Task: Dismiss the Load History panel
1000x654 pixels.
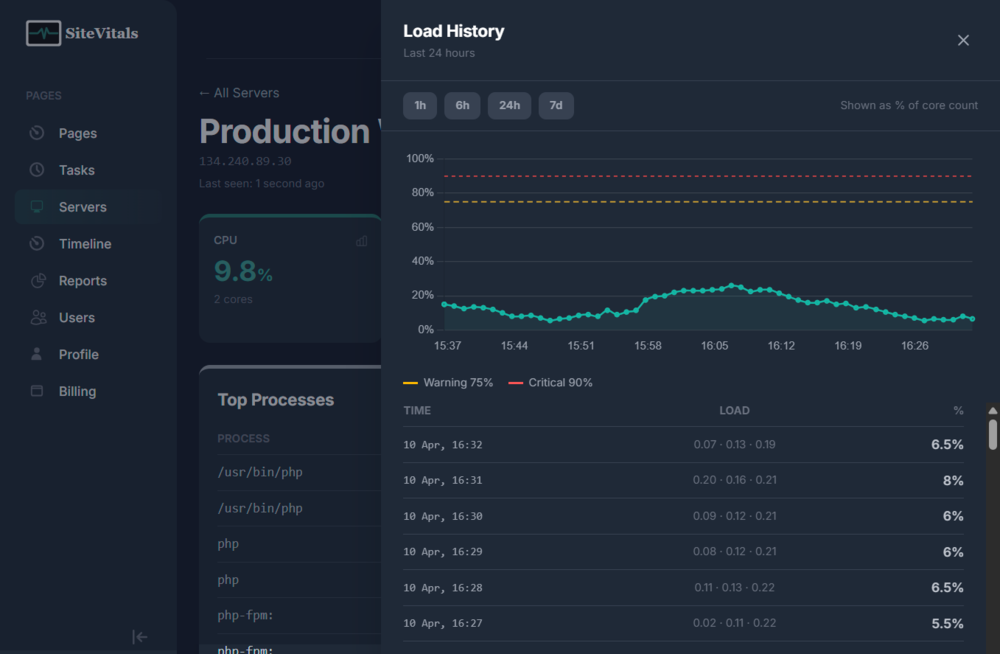Action: coord(963,40)
